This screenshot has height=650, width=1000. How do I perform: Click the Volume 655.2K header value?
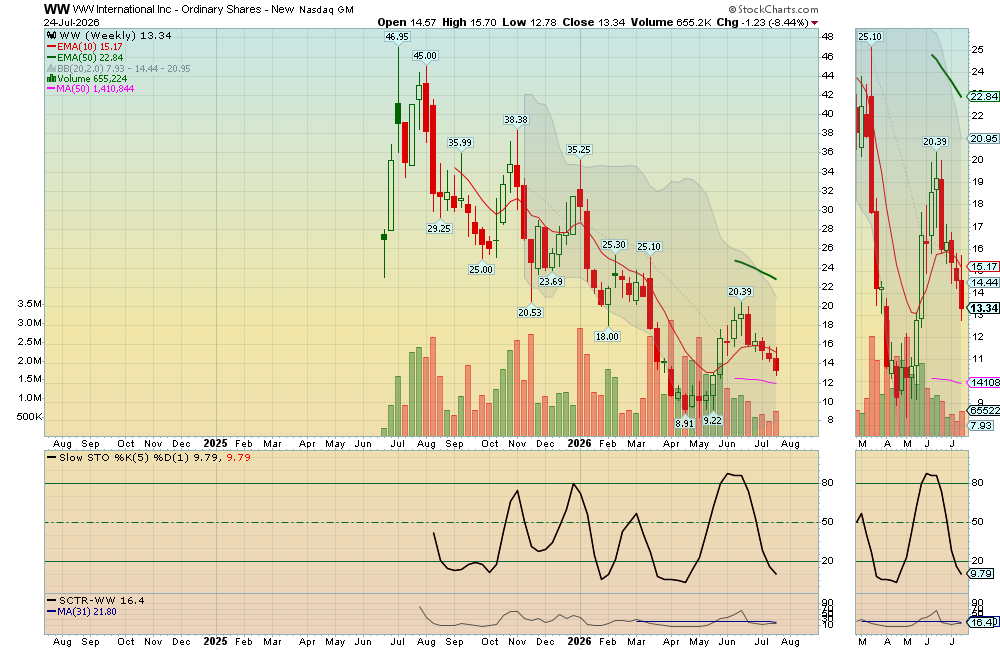[x=671, y=22]
